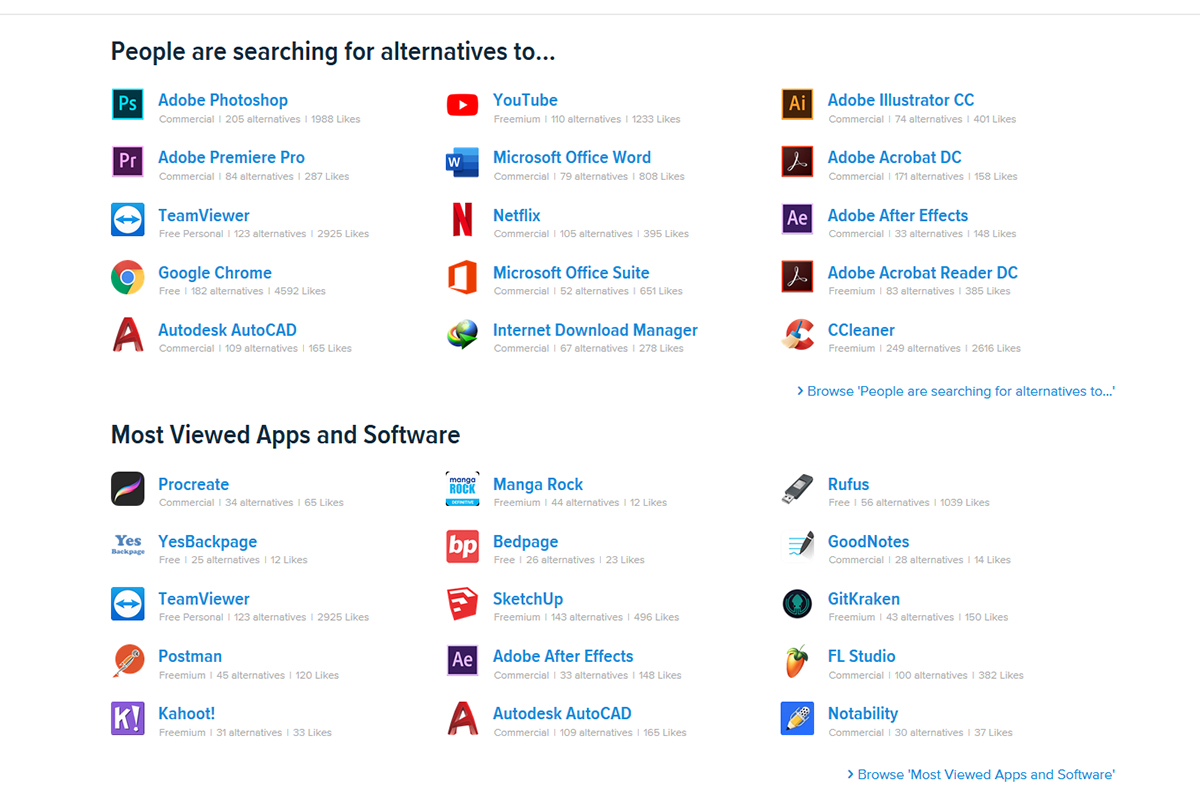Open the CCleaner link
Viewport: 1200px width, 810px height.
[x=861, y=330]
